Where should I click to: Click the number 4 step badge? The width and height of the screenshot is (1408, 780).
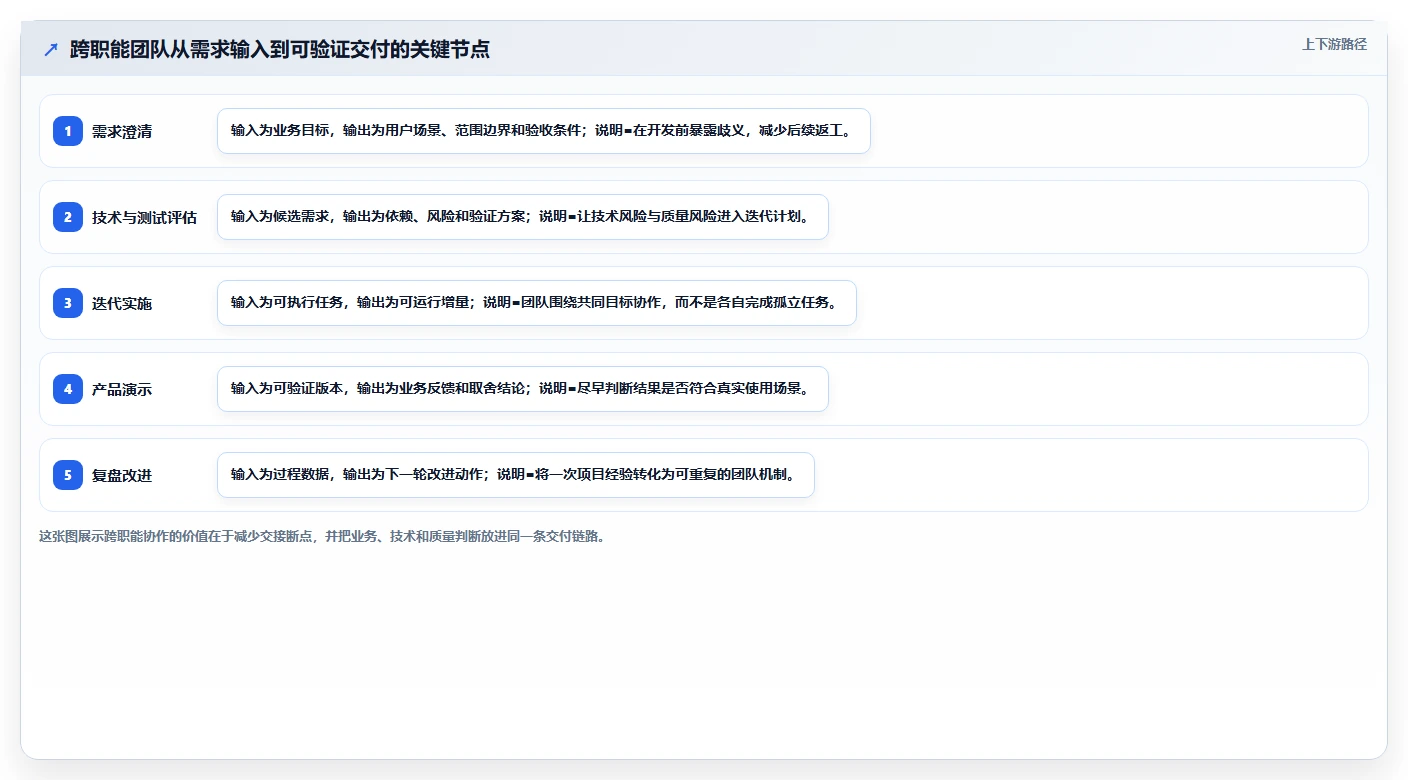point(68,389)
